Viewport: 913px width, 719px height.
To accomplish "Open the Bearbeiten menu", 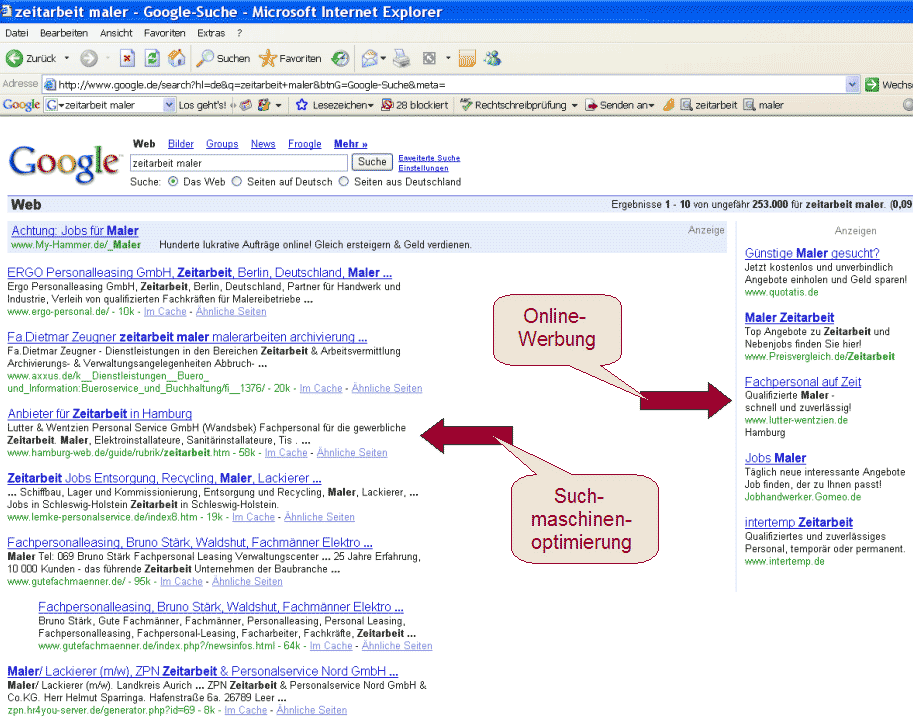I will pos(64,33).
